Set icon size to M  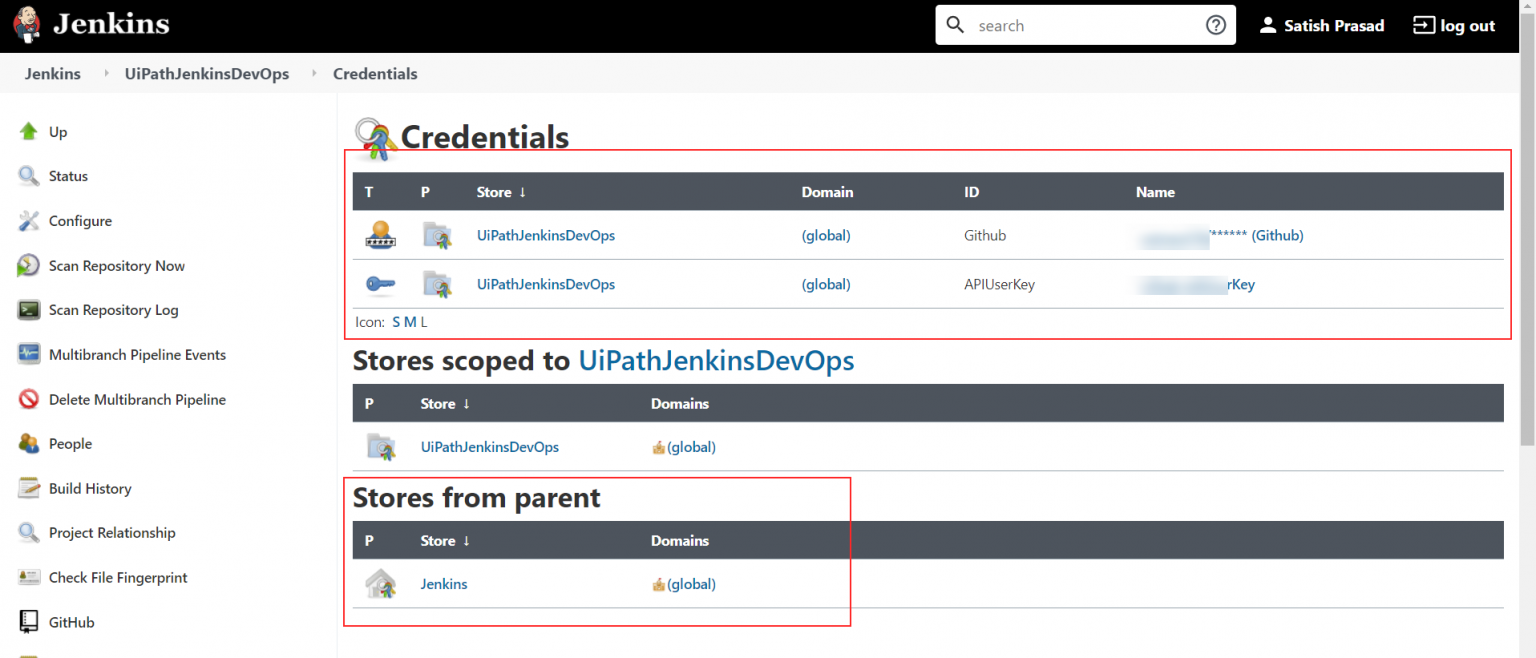(x=410, y=322)
